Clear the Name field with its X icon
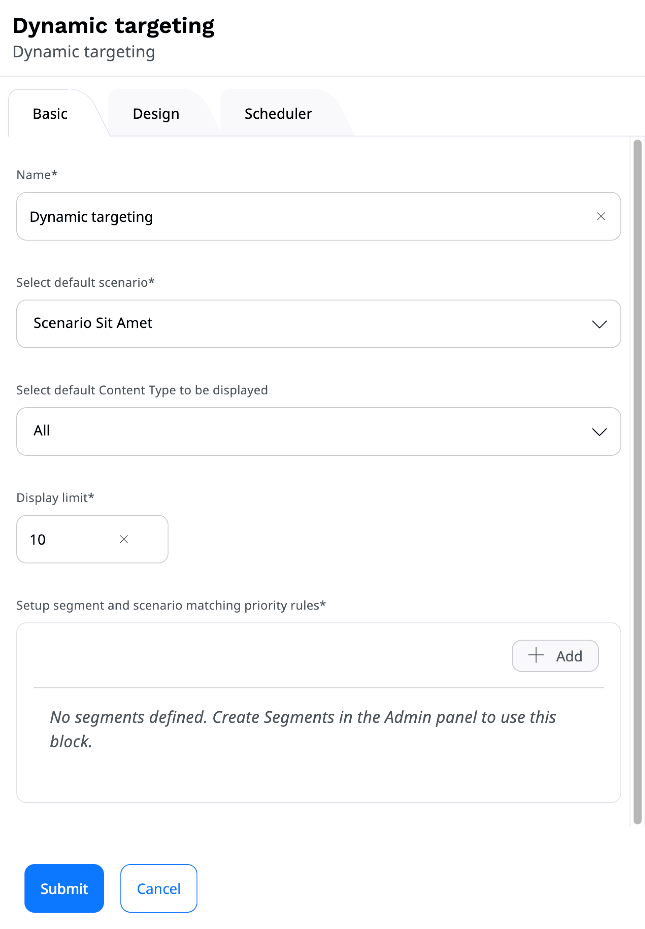This screenshot has height=929, width=645. 600,216
